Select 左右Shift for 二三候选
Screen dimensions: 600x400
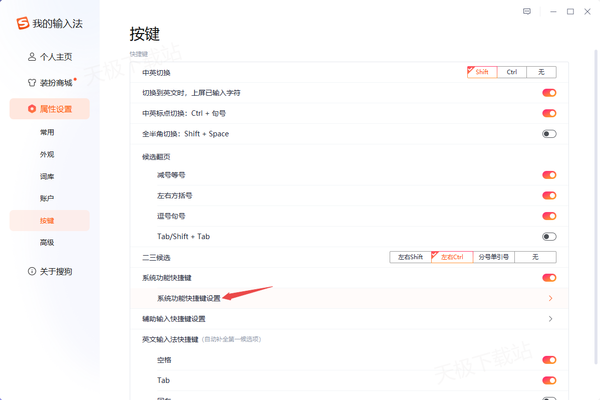pos(411,257)
